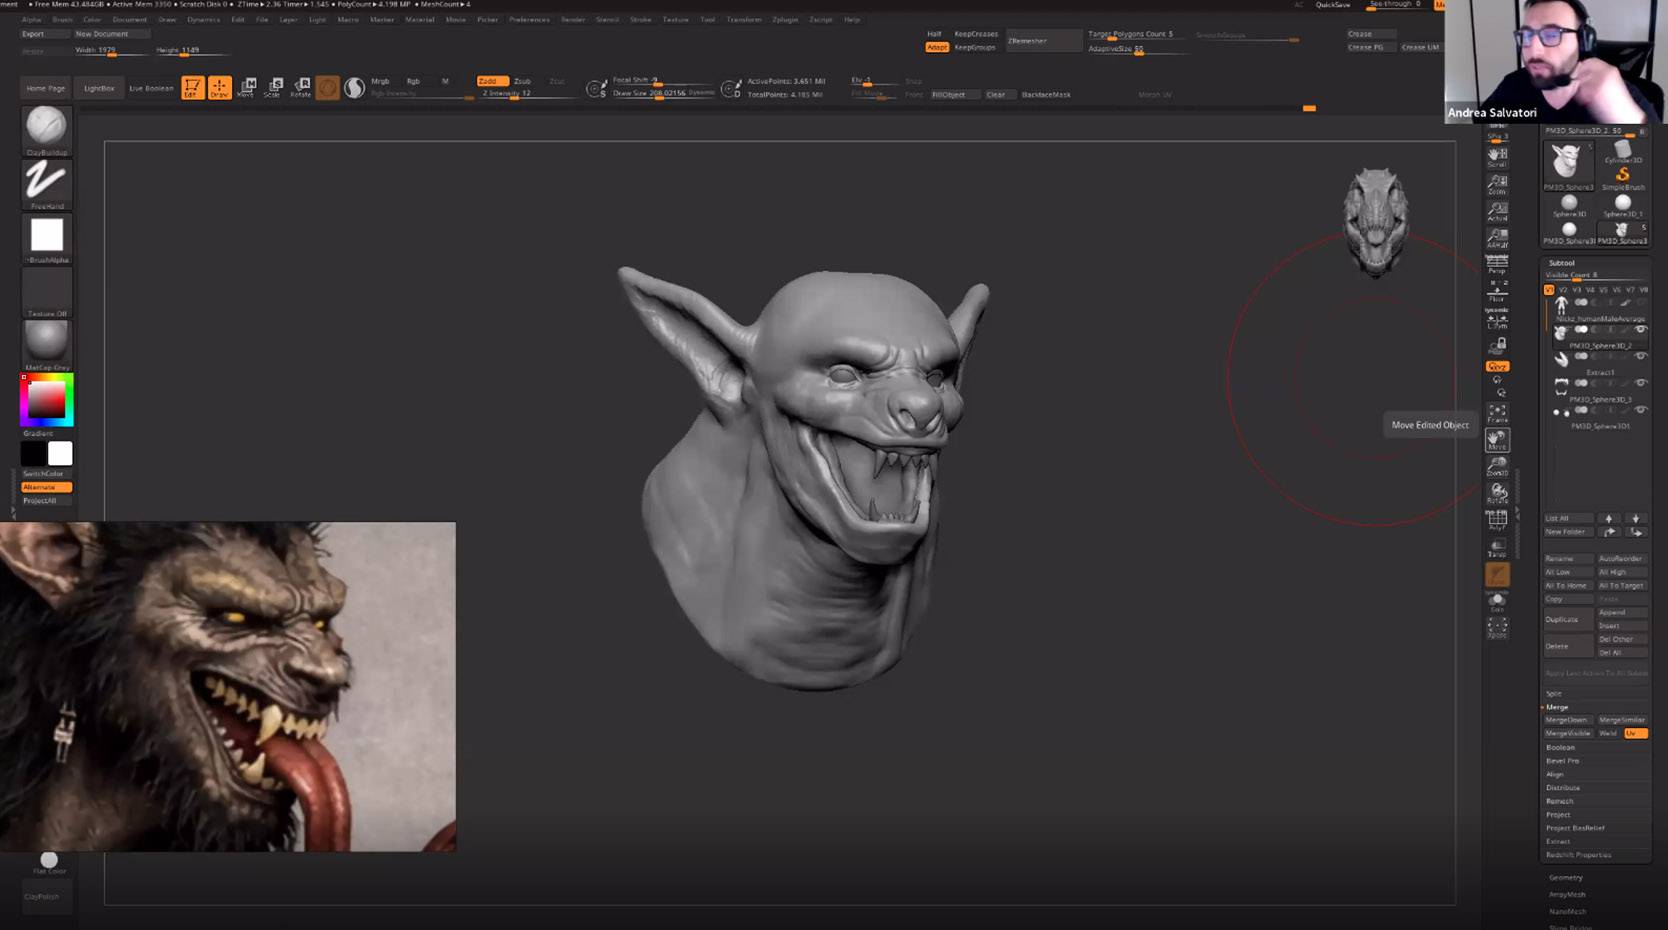Open the Preferences menu
The image size is (1668, 930).
529,19
